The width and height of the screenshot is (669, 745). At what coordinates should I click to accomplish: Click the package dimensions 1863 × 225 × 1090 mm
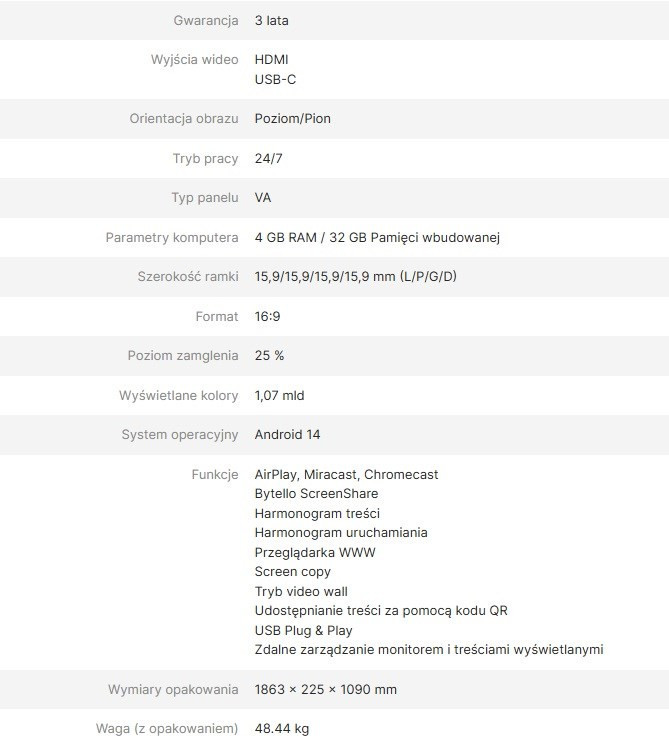coord(325,690)
